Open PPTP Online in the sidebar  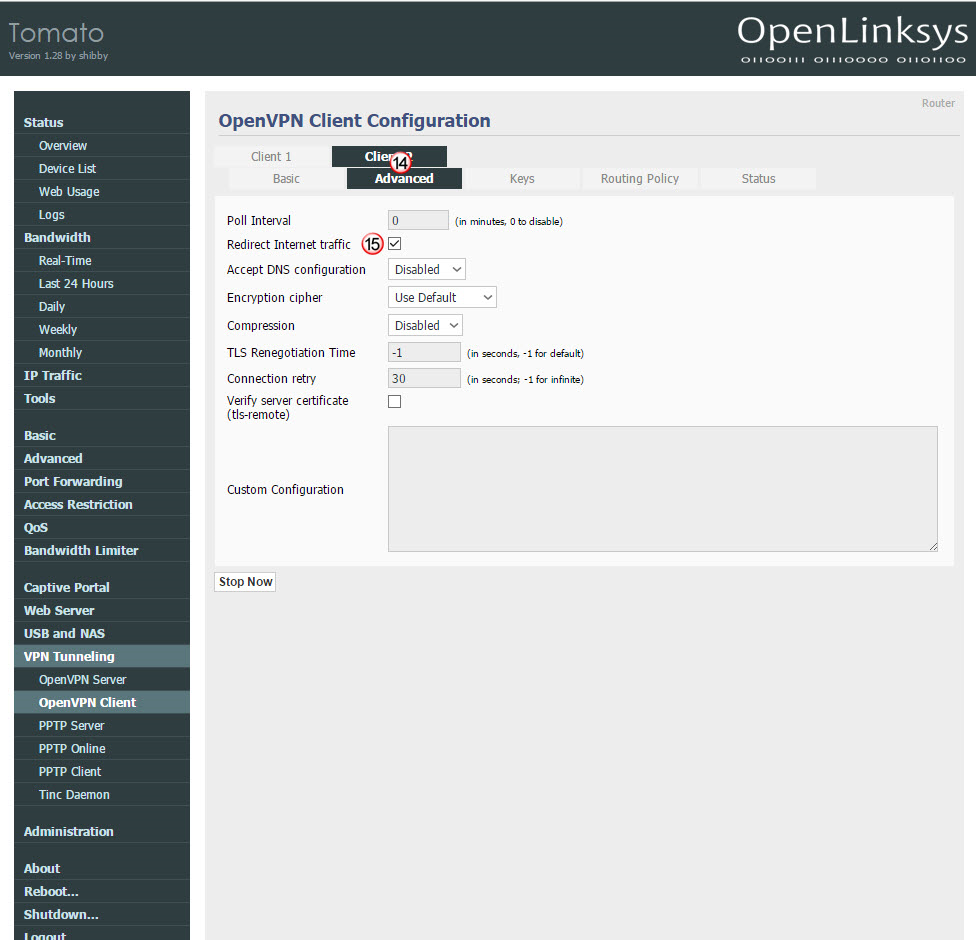tap(102, 748)
